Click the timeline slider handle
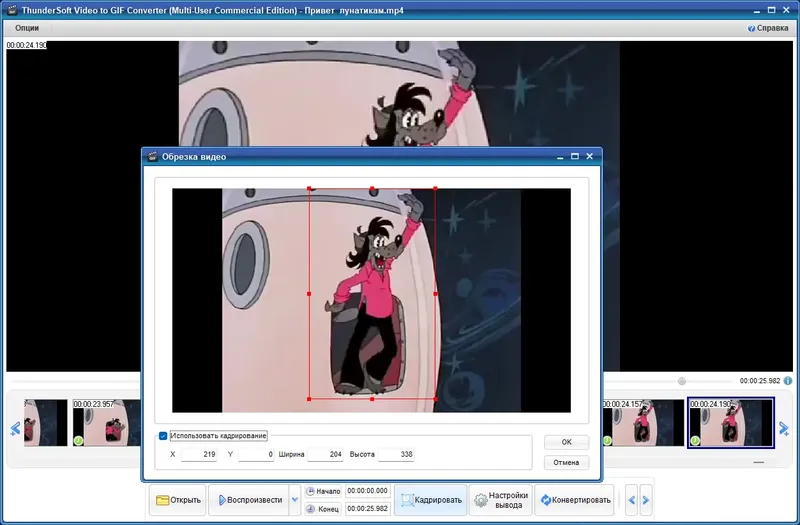Image resolution: width=800 pixels, height=525 pixels. (682, 381)
